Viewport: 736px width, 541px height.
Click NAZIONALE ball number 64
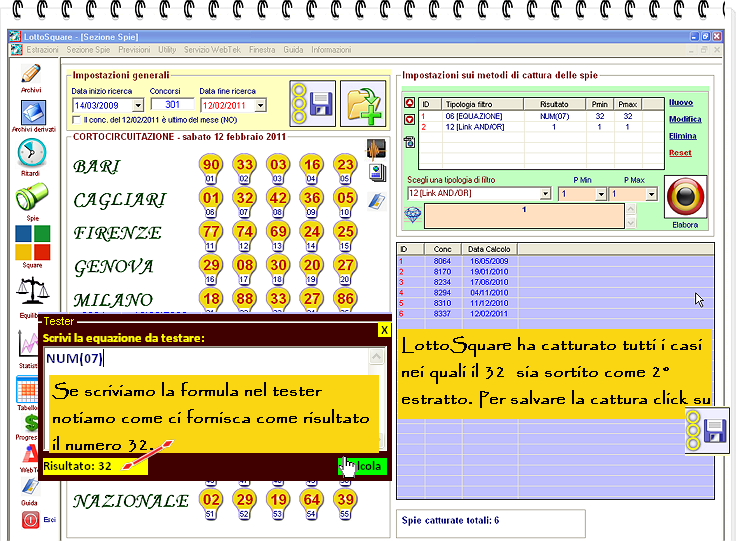[312, 500]
